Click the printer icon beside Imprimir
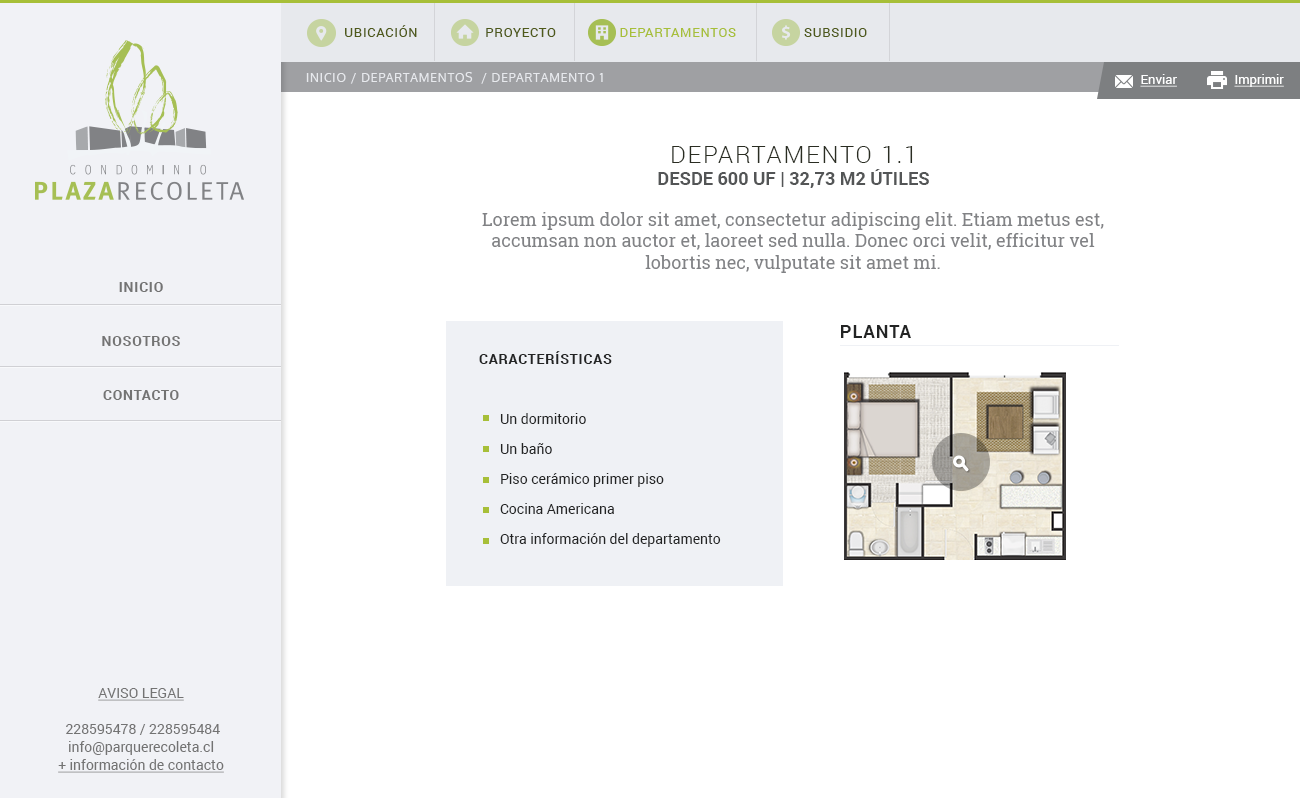The image size is (1300, 798). coord(1217,80)
